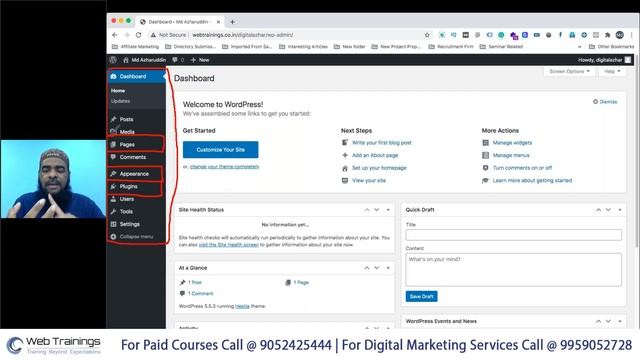Click the Save Draft button
640x360 pixels.
click(x=421, y=296)
